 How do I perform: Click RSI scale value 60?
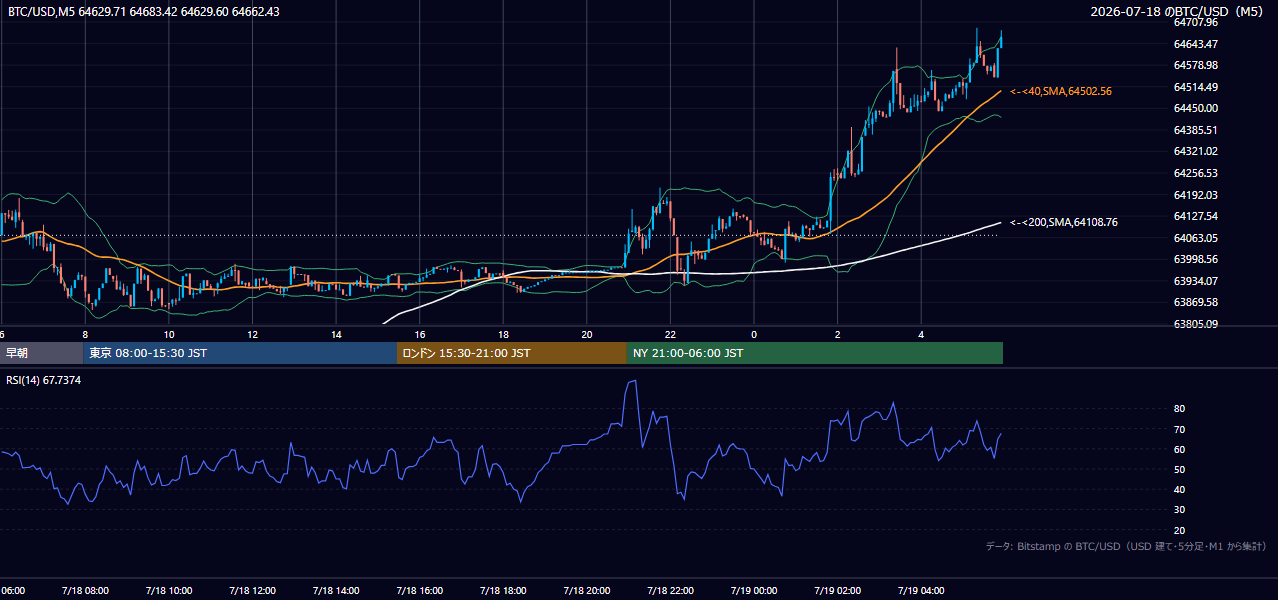1180,449
